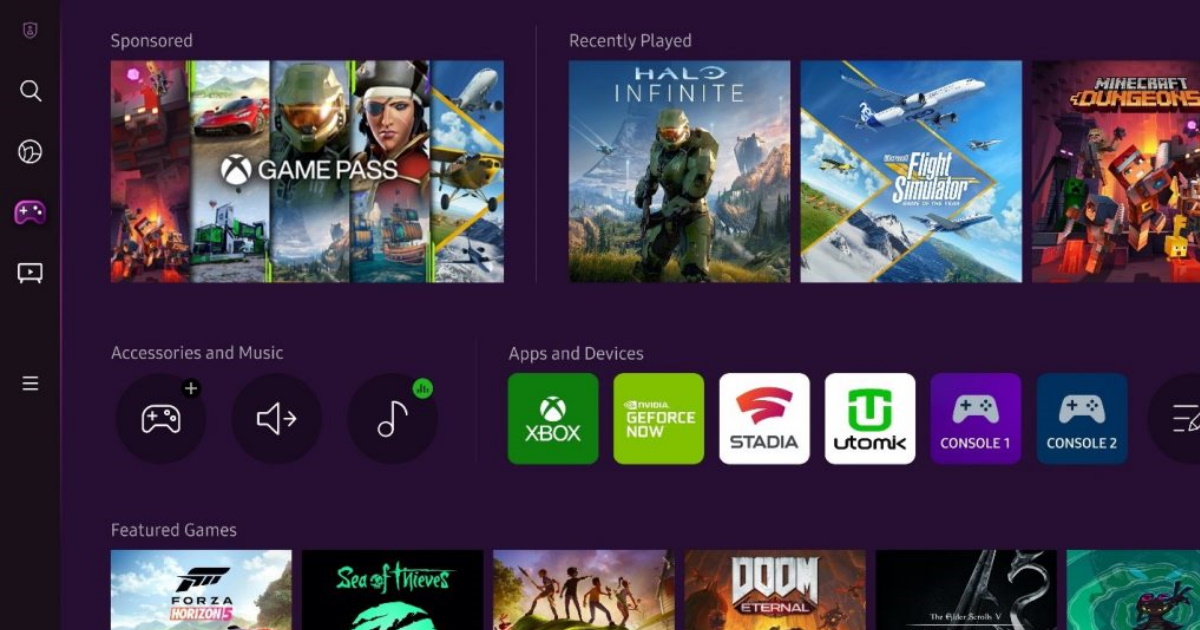Open NVIDIA GeForce Now

[658, 419]
